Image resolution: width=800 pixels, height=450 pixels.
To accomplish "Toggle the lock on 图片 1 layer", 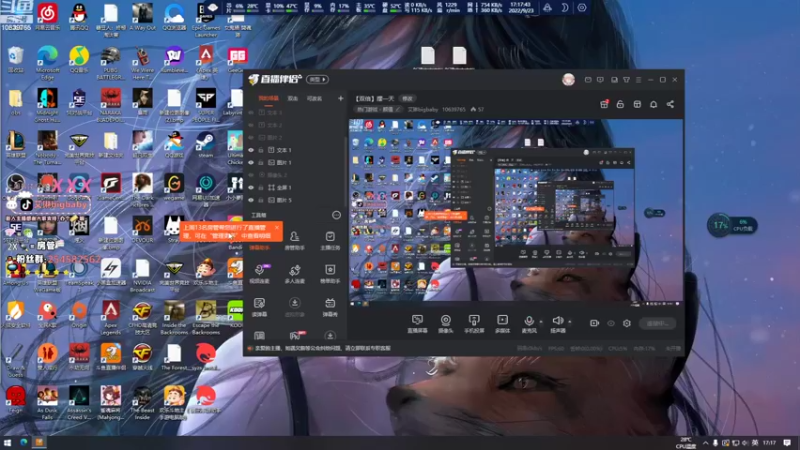I will (x=261, y=163).
